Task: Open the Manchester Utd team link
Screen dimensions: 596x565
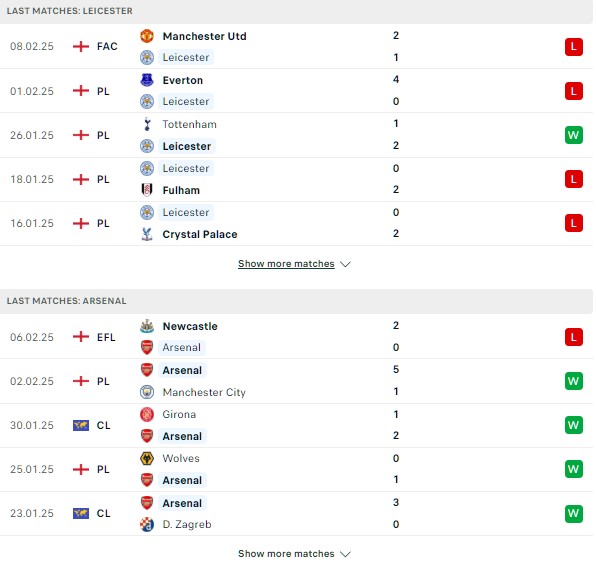Action: 204,36
